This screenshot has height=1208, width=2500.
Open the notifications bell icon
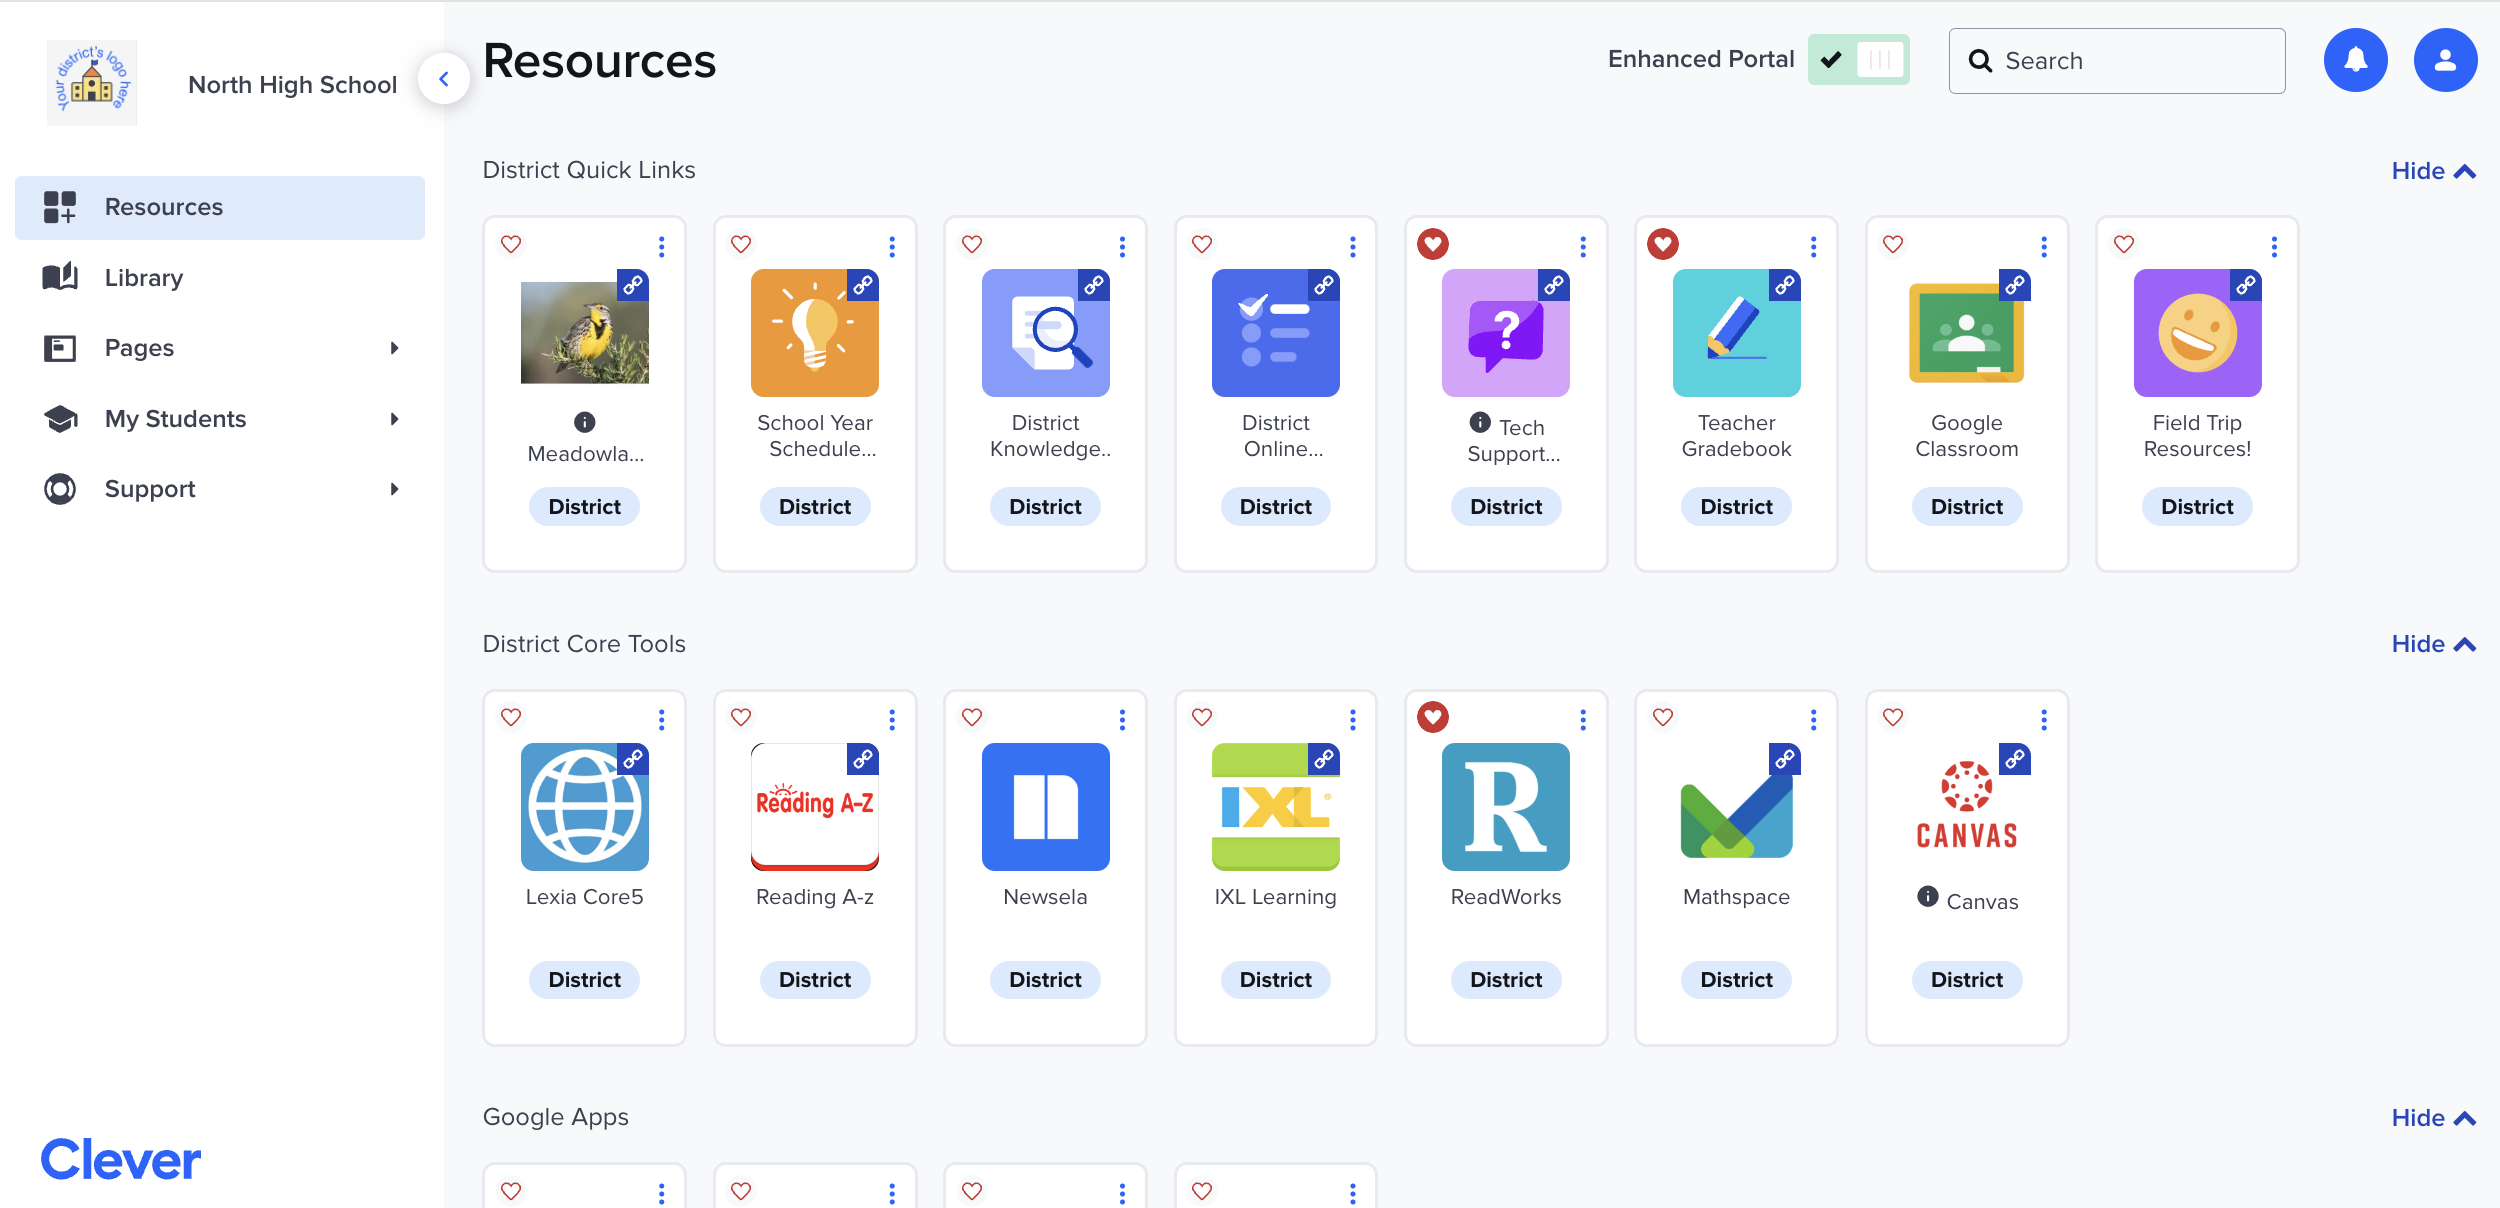pos(2355,61)
